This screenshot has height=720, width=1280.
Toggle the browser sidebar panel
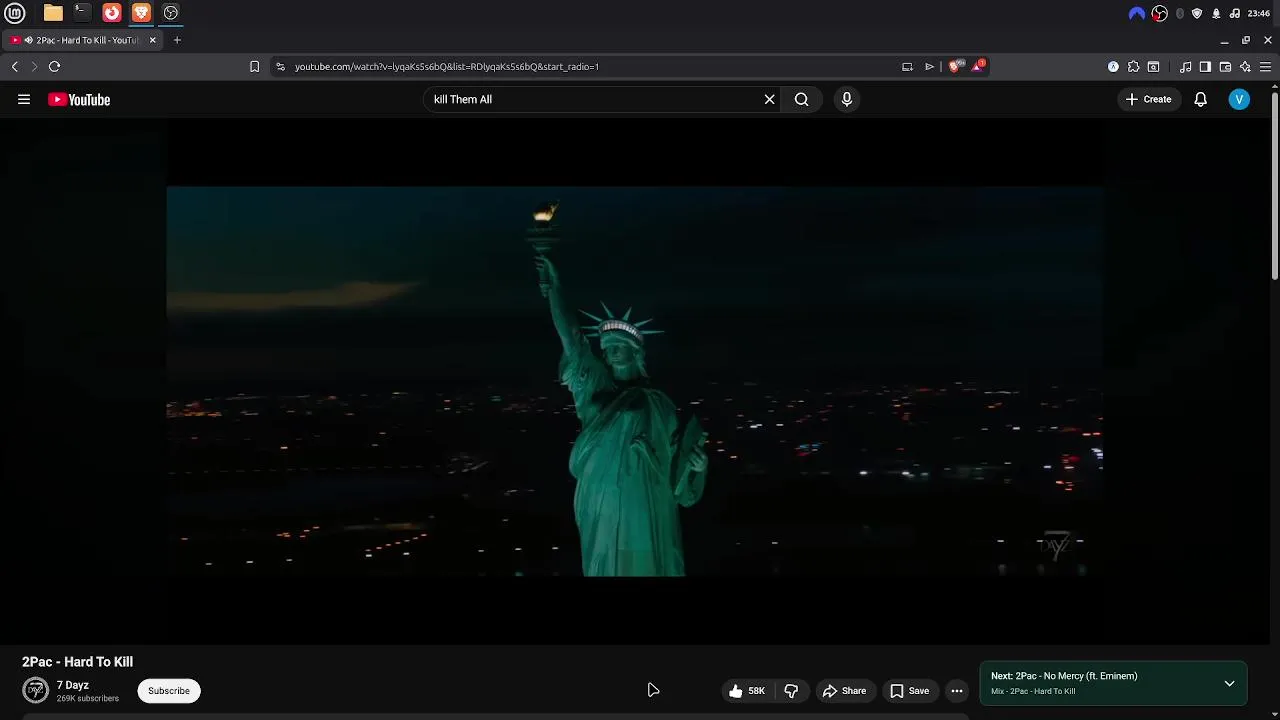pyautogui.click(x=1205, y=66)
